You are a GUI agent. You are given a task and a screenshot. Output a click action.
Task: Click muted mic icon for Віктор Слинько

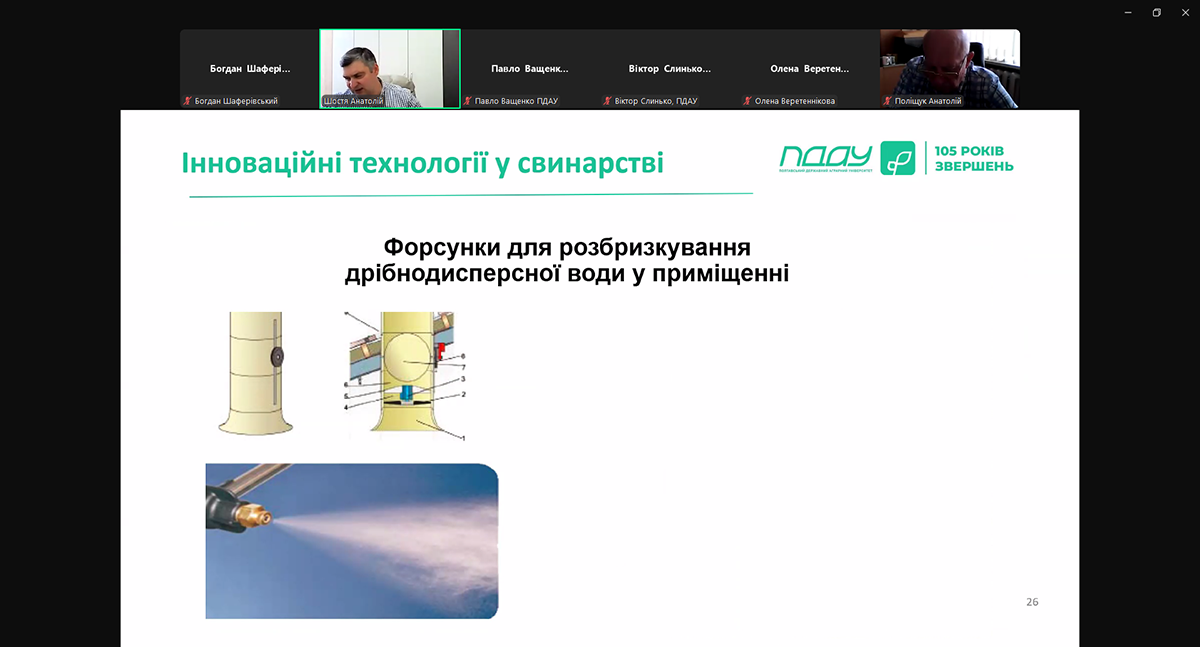click(x=607, y=101)
